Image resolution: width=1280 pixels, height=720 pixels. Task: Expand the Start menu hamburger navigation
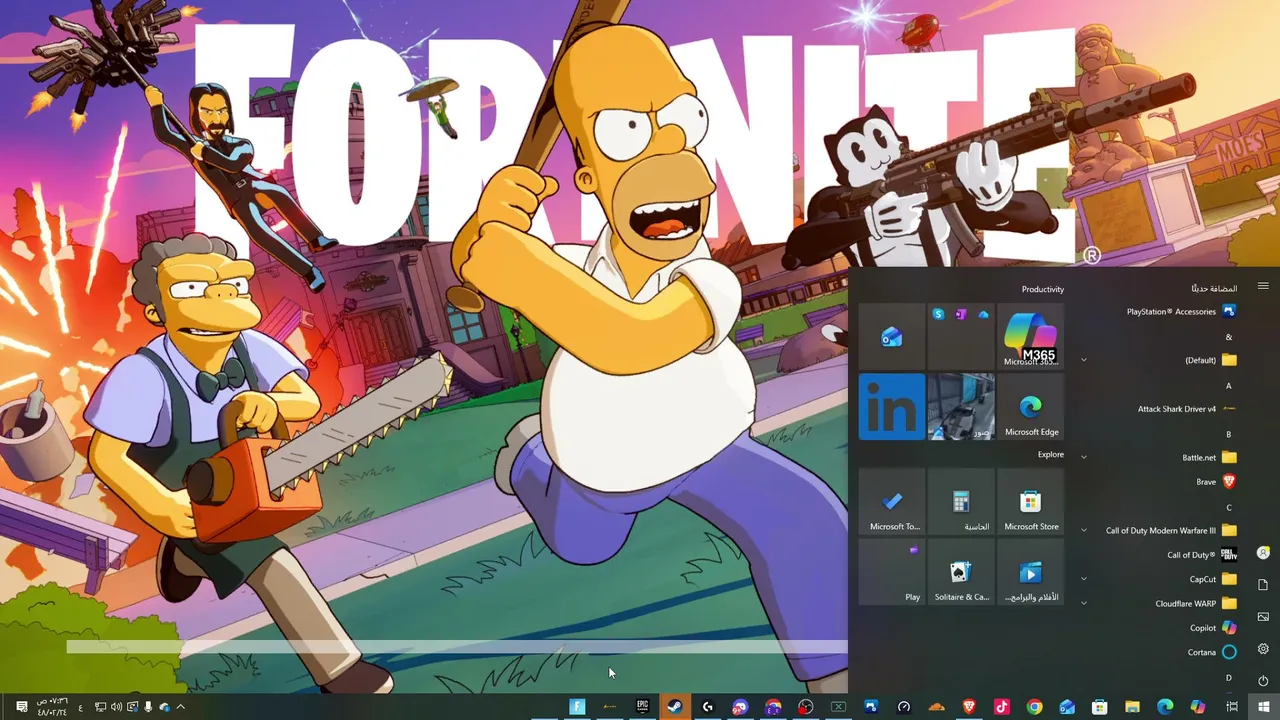[1263, 287]
